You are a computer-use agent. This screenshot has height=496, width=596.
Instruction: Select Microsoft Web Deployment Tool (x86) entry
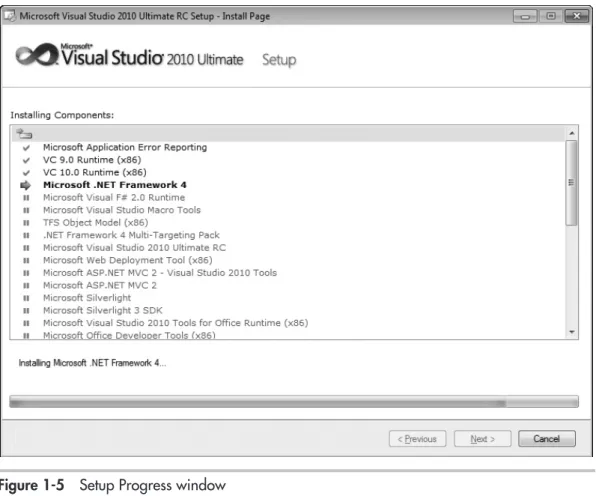click(128, 260)
